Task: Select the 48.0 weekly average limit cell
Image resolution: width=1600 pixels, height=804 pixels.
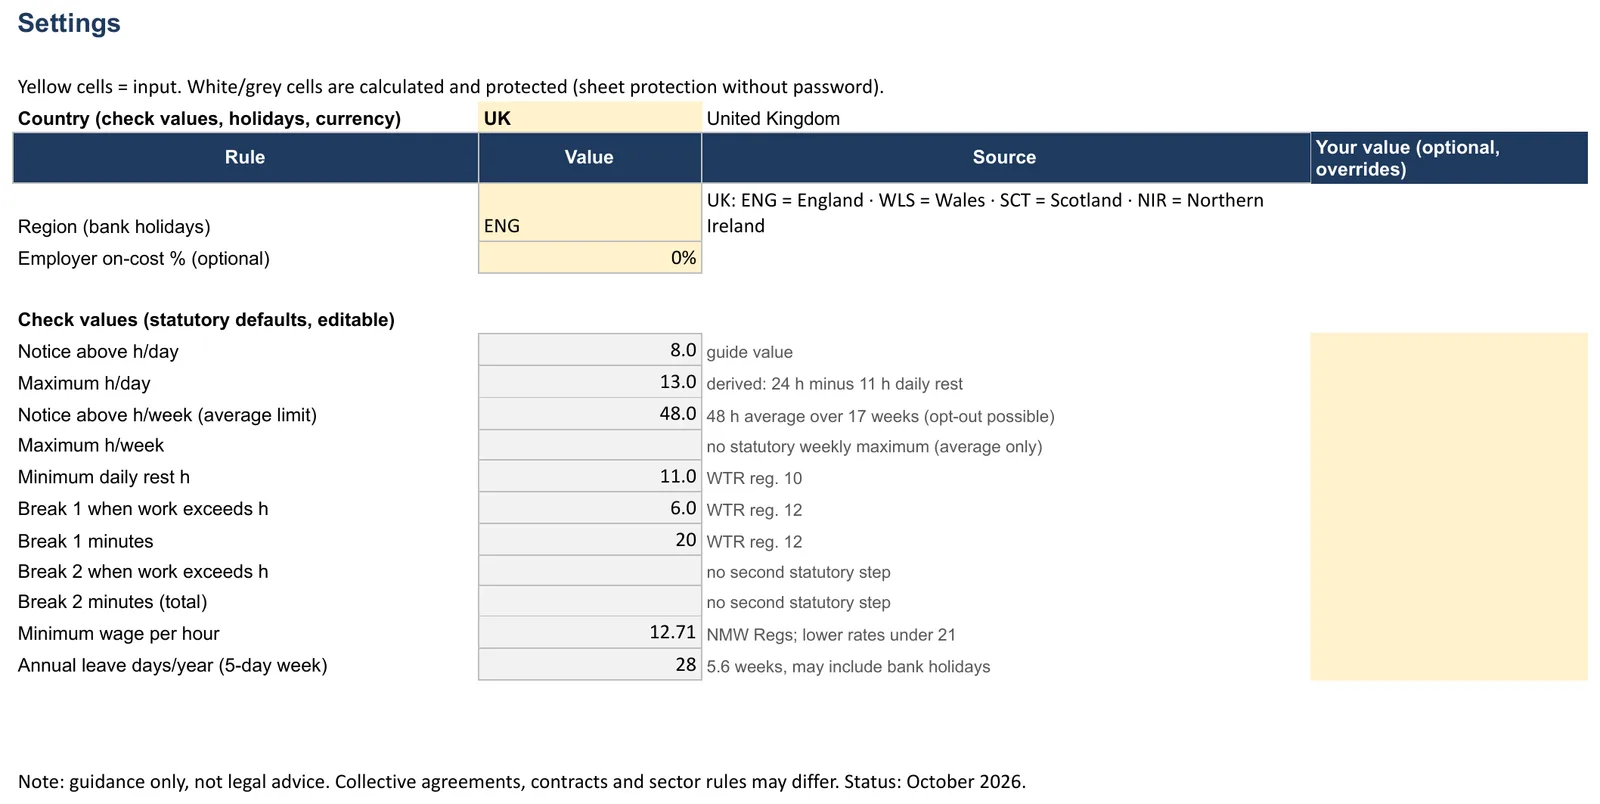Action: [590, 414]
